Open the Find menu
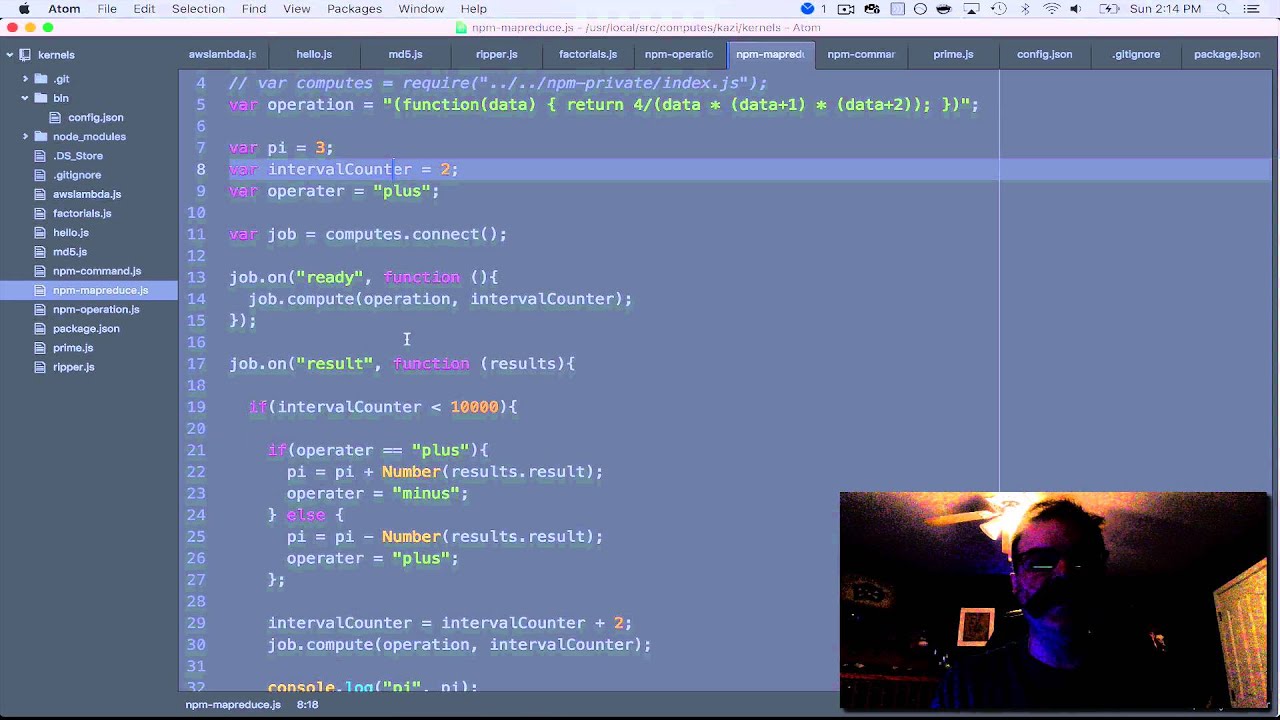 [254, 9]
